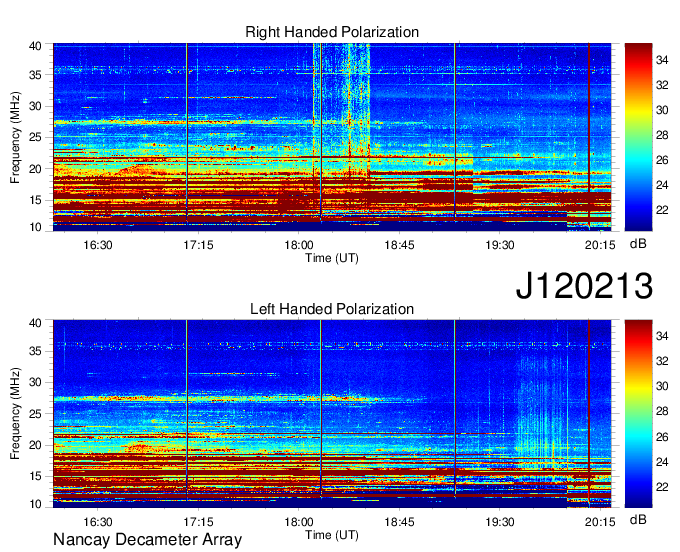Click the 40 MHz tick label on bottom plot
The width and height of the screenshot is (680, 552).
pyautogui.click(x=35, y=323)
